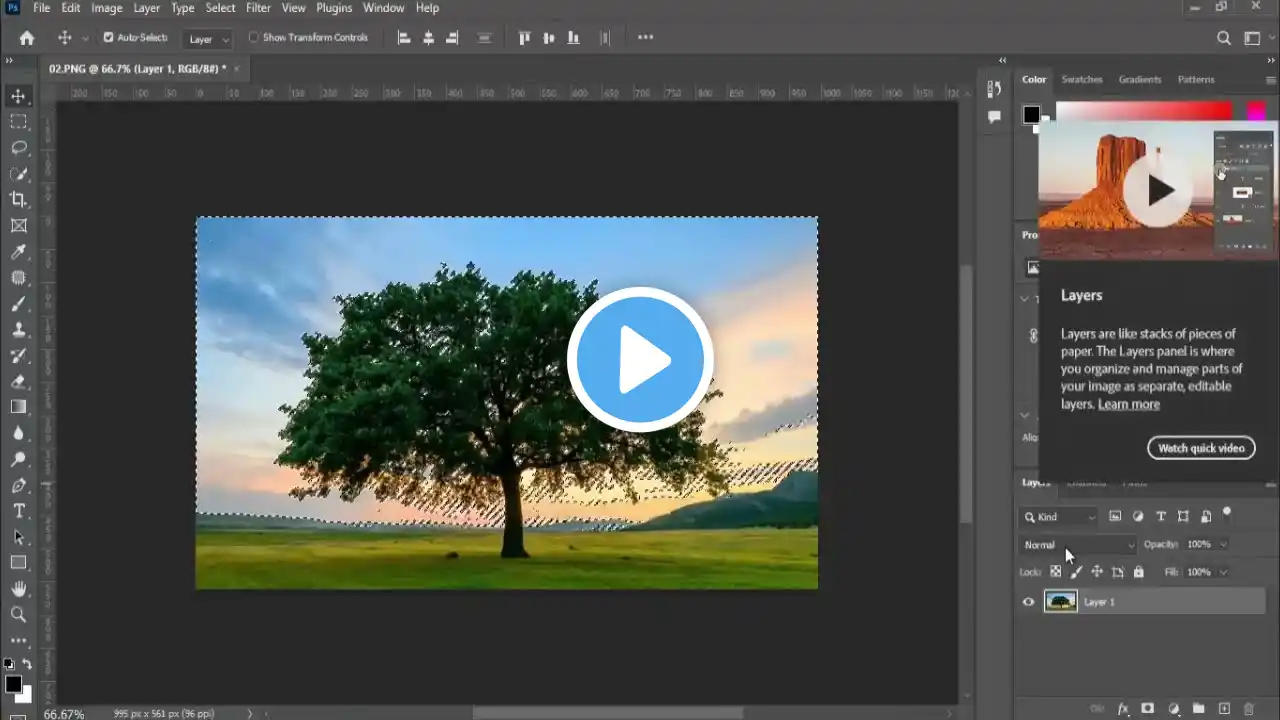Click Align horizontal centers icon
1280x720 pixels.
pos(428,38)
